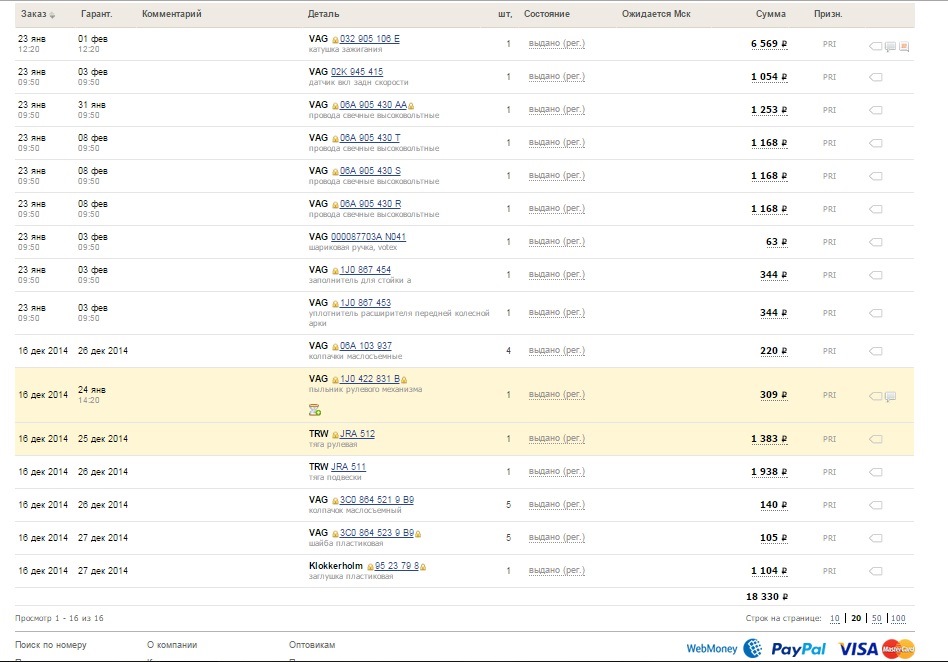
Task: Click the Состояние column header
Action: [x=547, y=14]
